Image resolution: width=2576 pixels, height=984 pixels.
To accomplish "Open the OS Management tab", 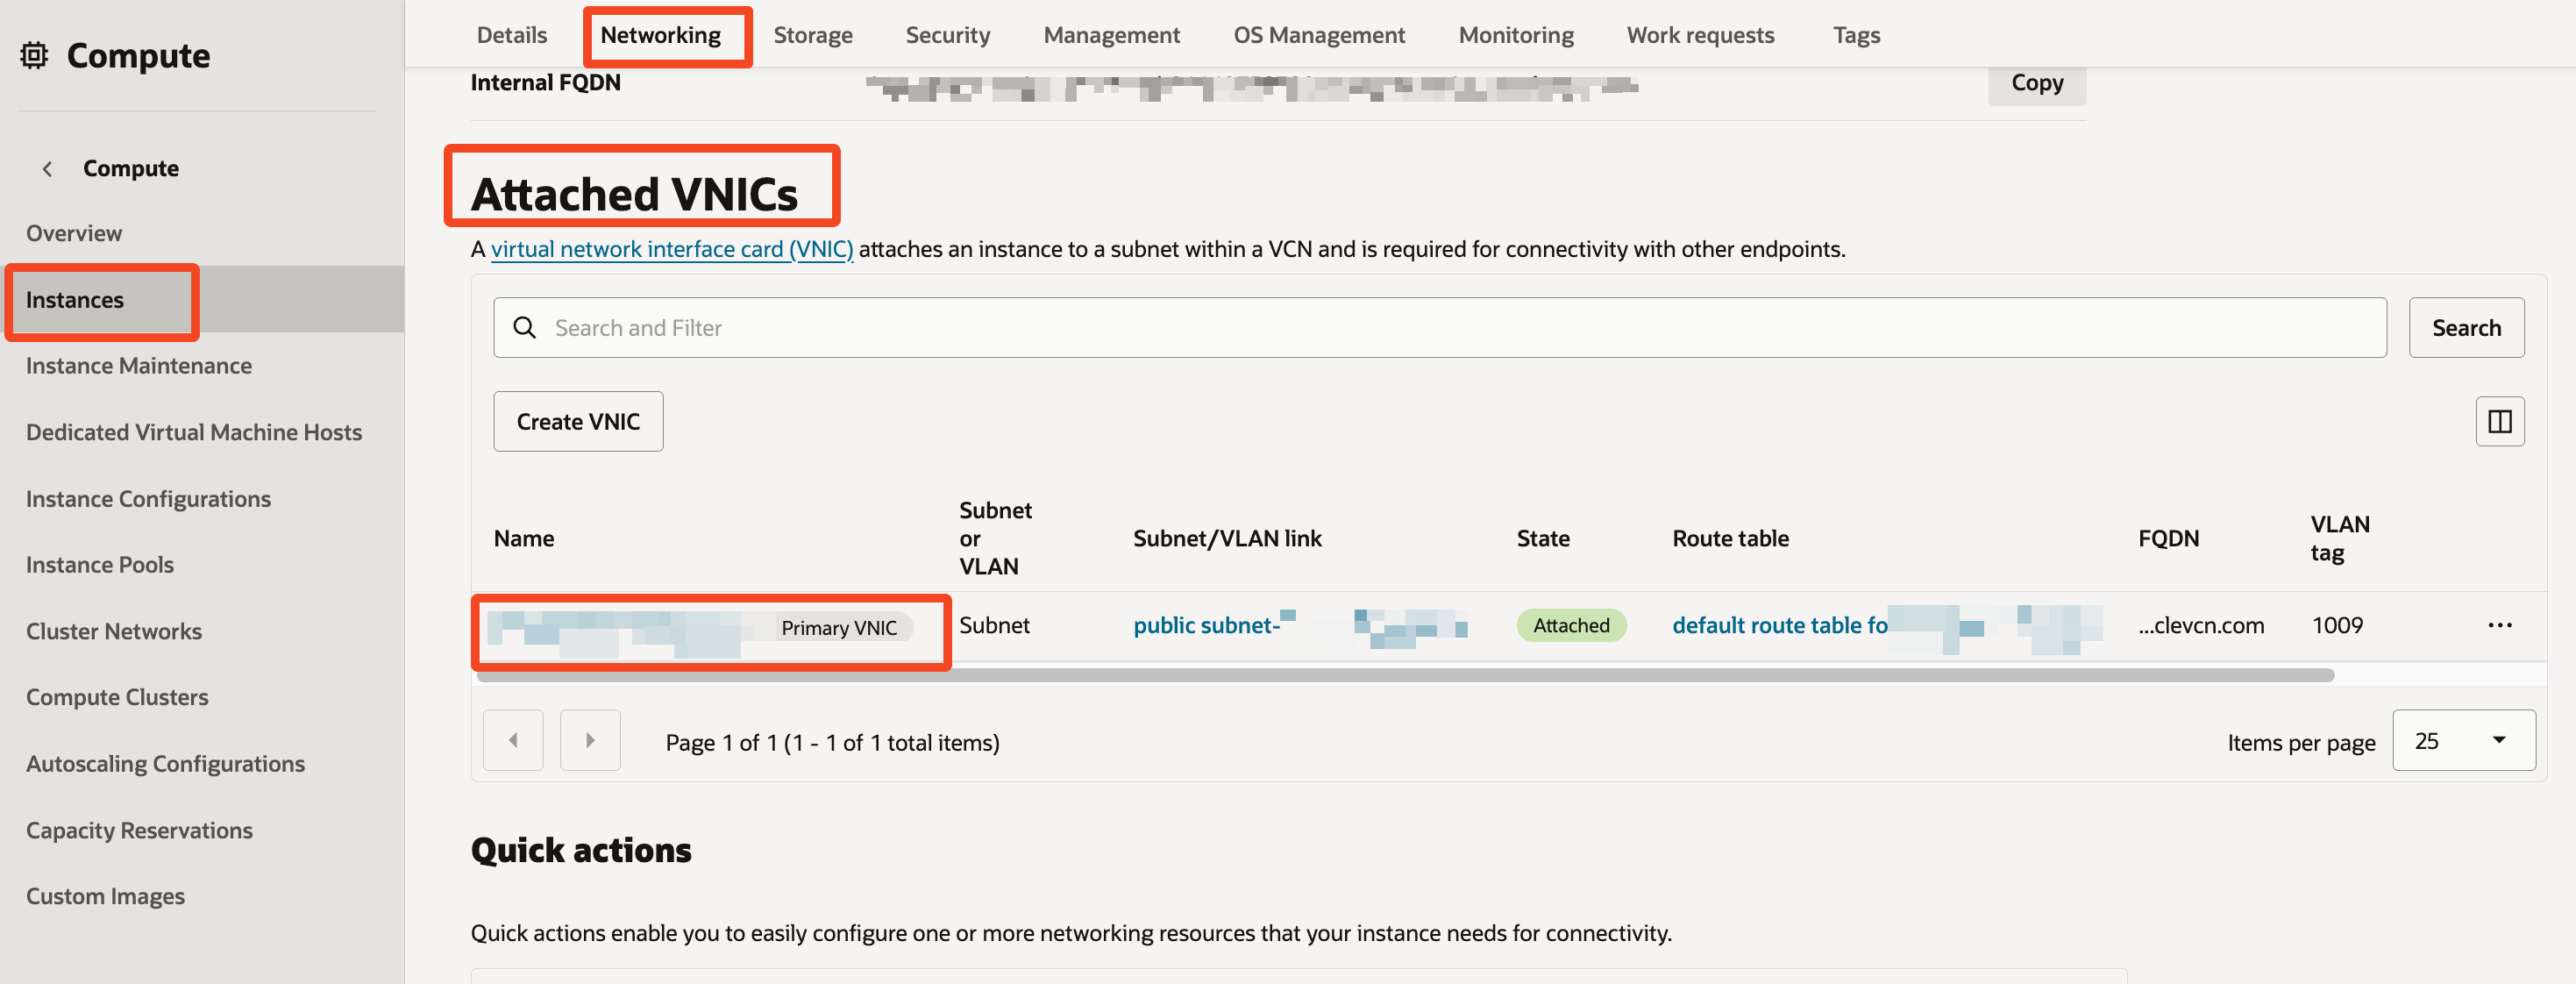I will [x=1318, y=35].
